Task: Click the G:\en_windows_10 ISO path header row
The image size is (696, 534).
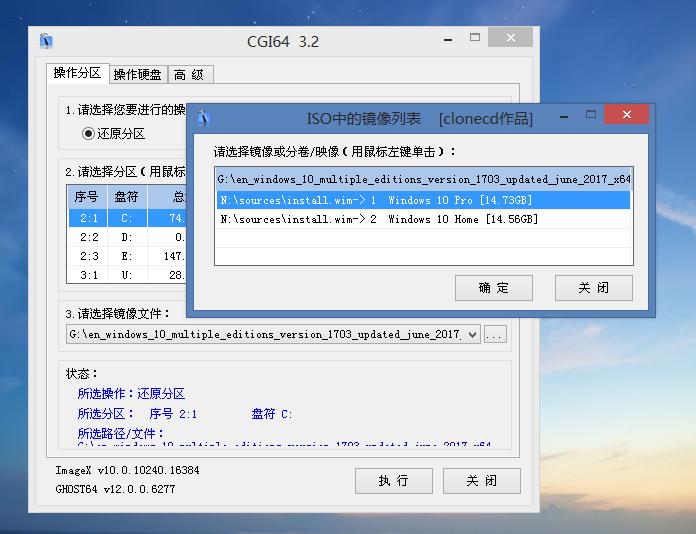Action: 423,179
